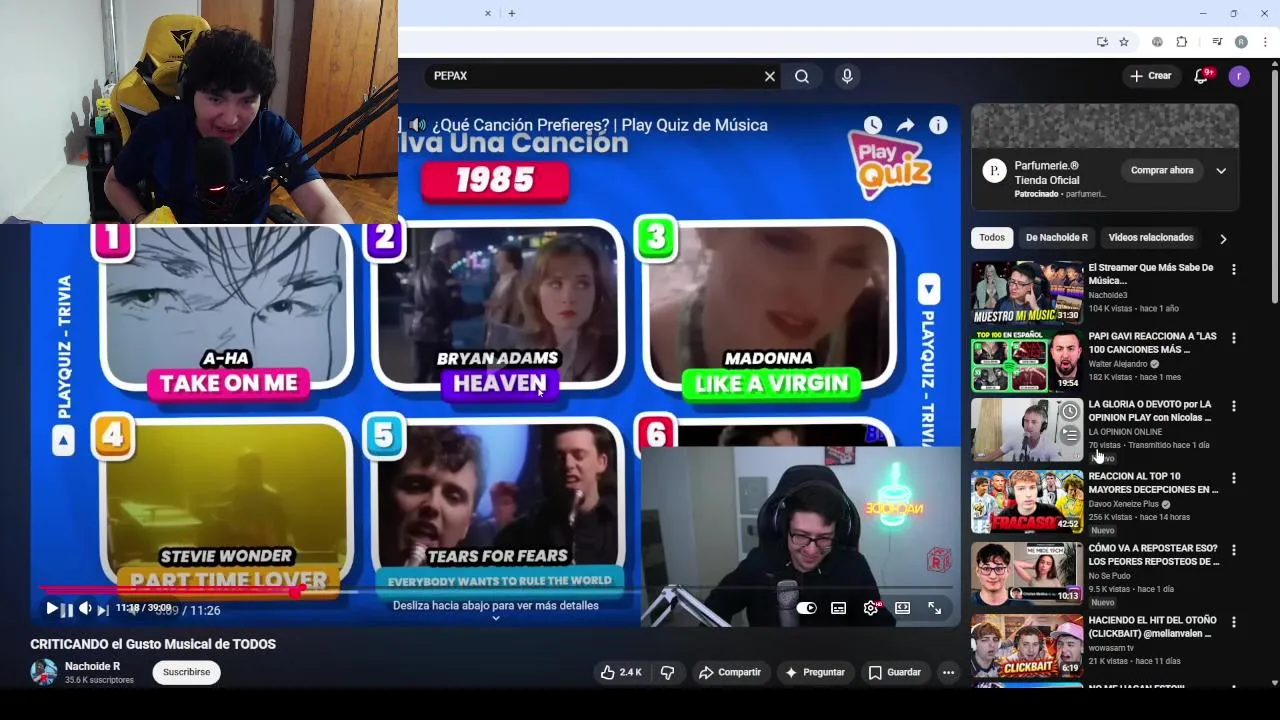Dislike the video
This screenshot has width=1280, height=720.
667,672
